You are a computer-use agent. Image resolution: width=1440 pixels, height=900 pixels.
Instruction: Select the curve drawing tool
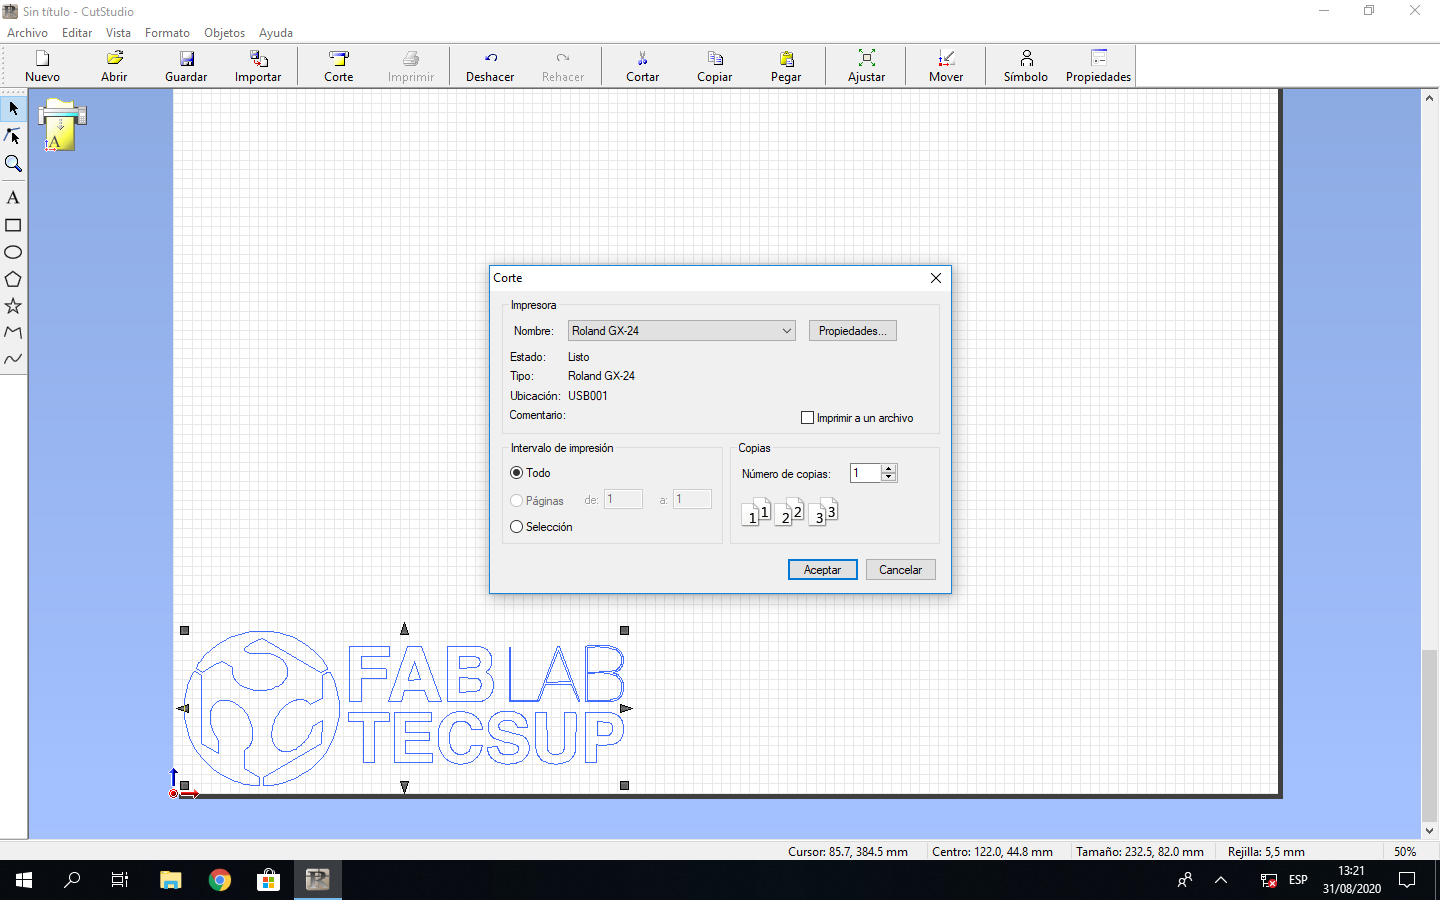point(13,359)
